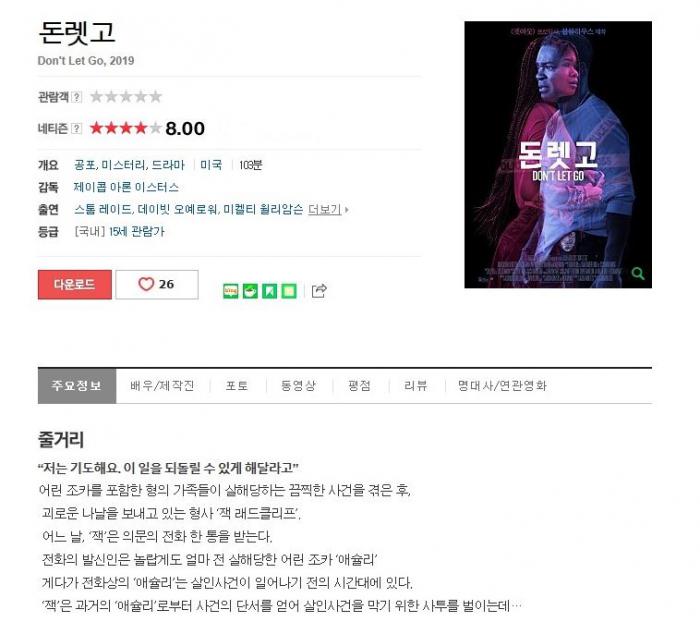Viewport: 700px width, 622px height.
Task: Share to Naver blog icon
Action: tap(230, 291)
